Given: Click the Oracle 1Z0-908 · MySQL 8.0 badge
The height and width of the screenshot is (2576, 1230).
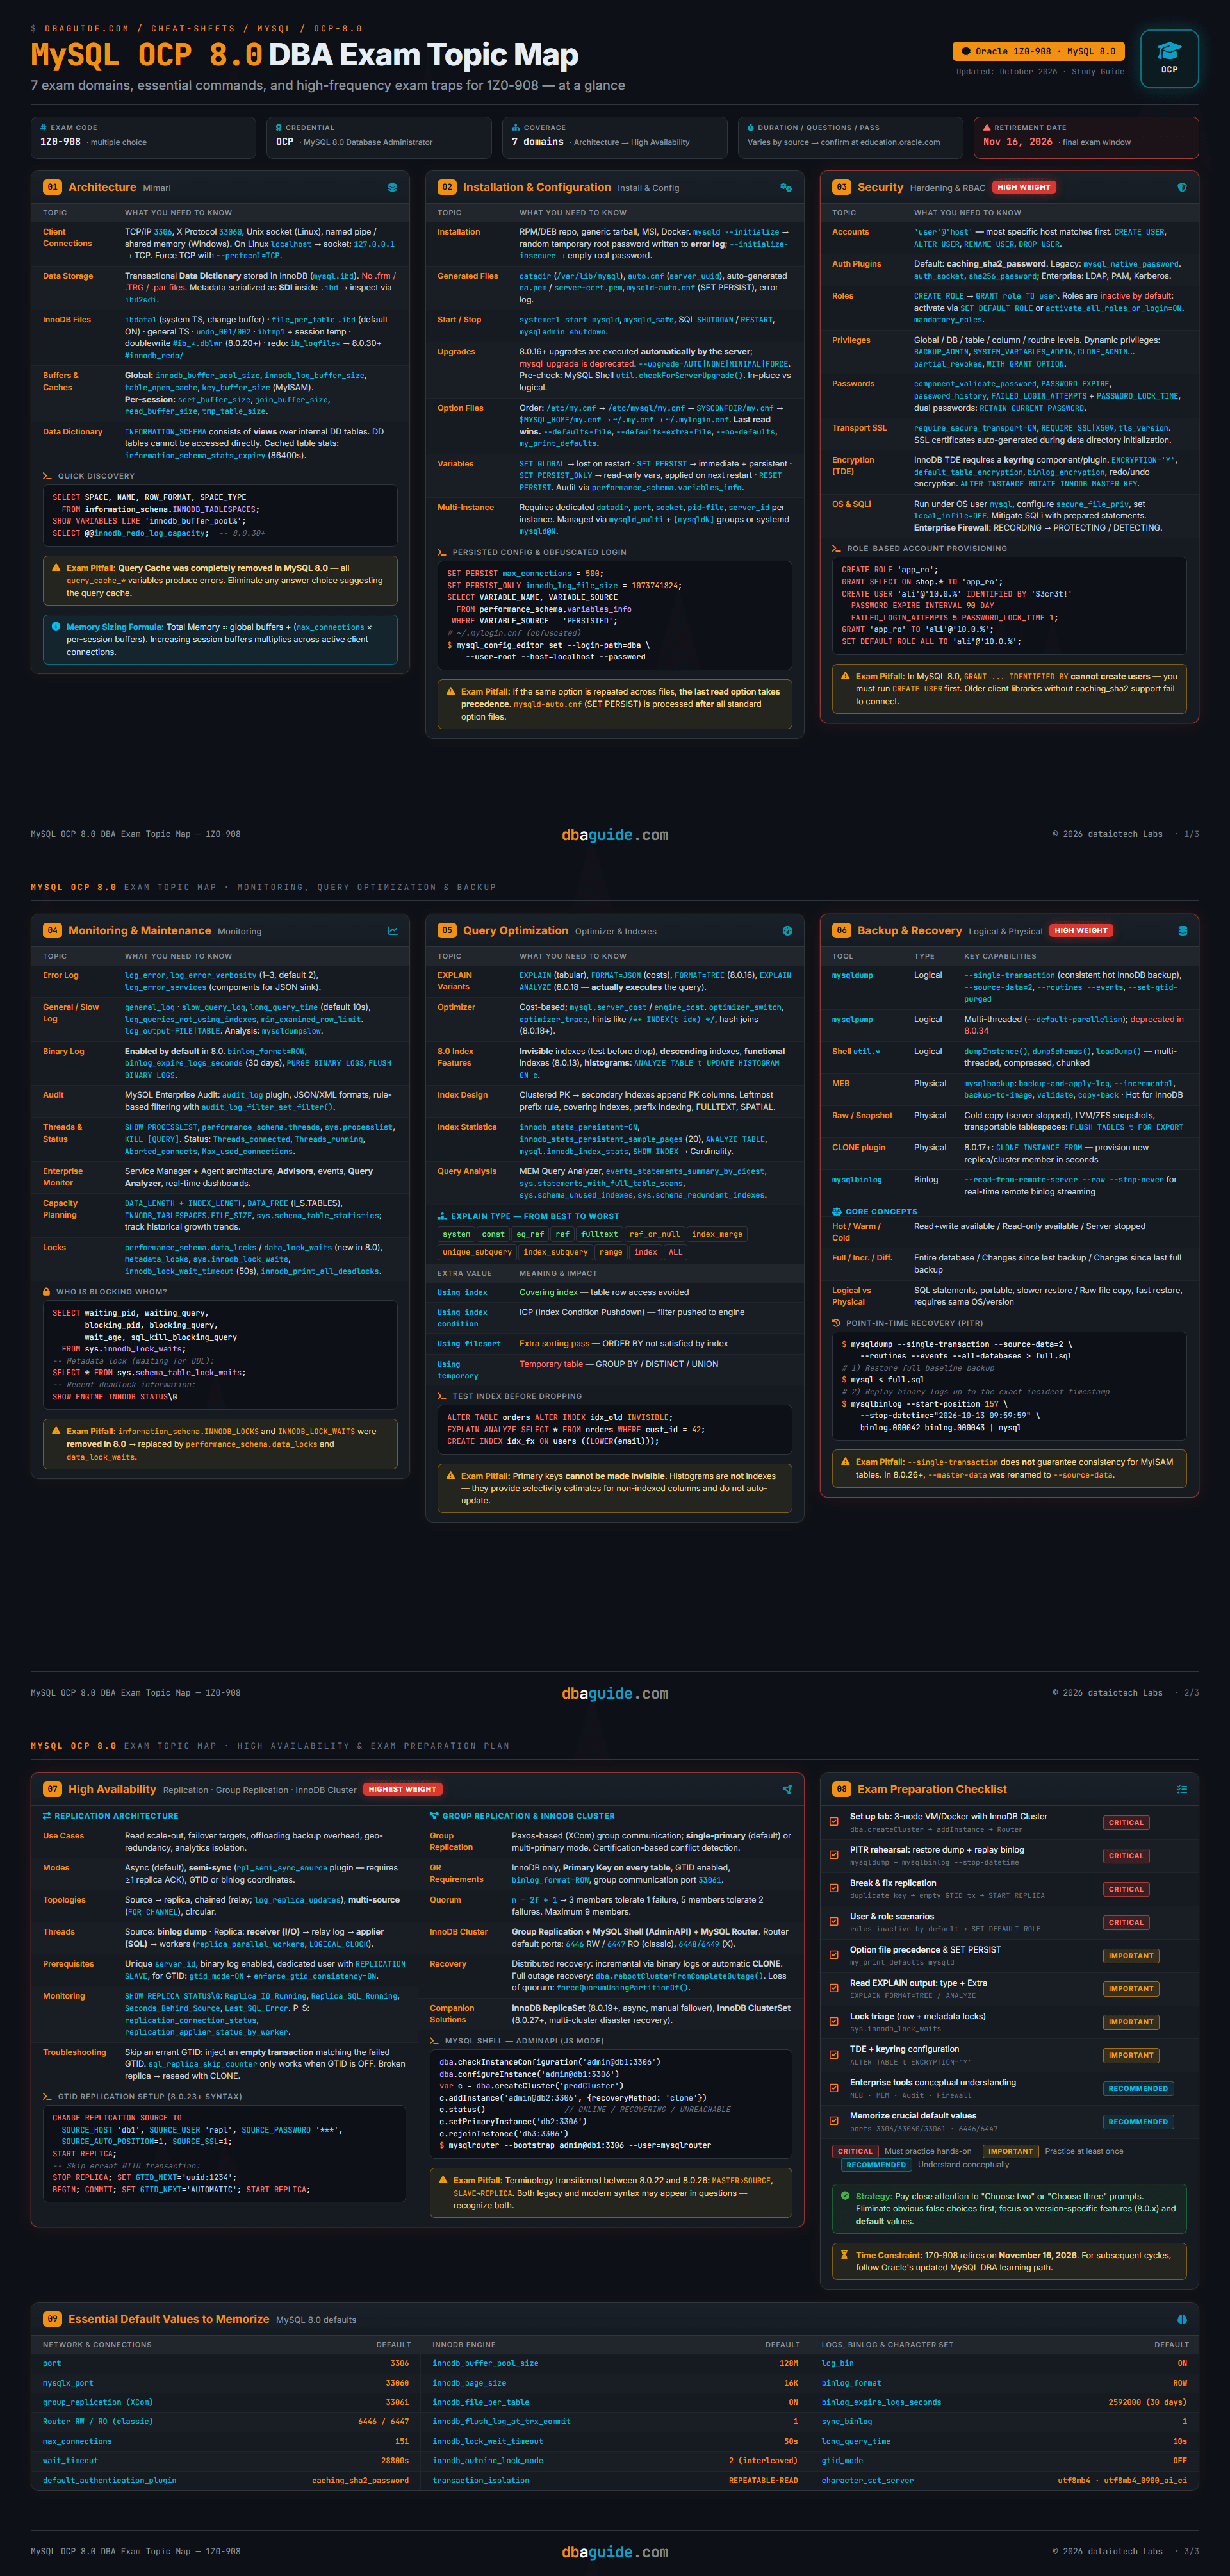Looking at the screenshot, I should 1038,51.
